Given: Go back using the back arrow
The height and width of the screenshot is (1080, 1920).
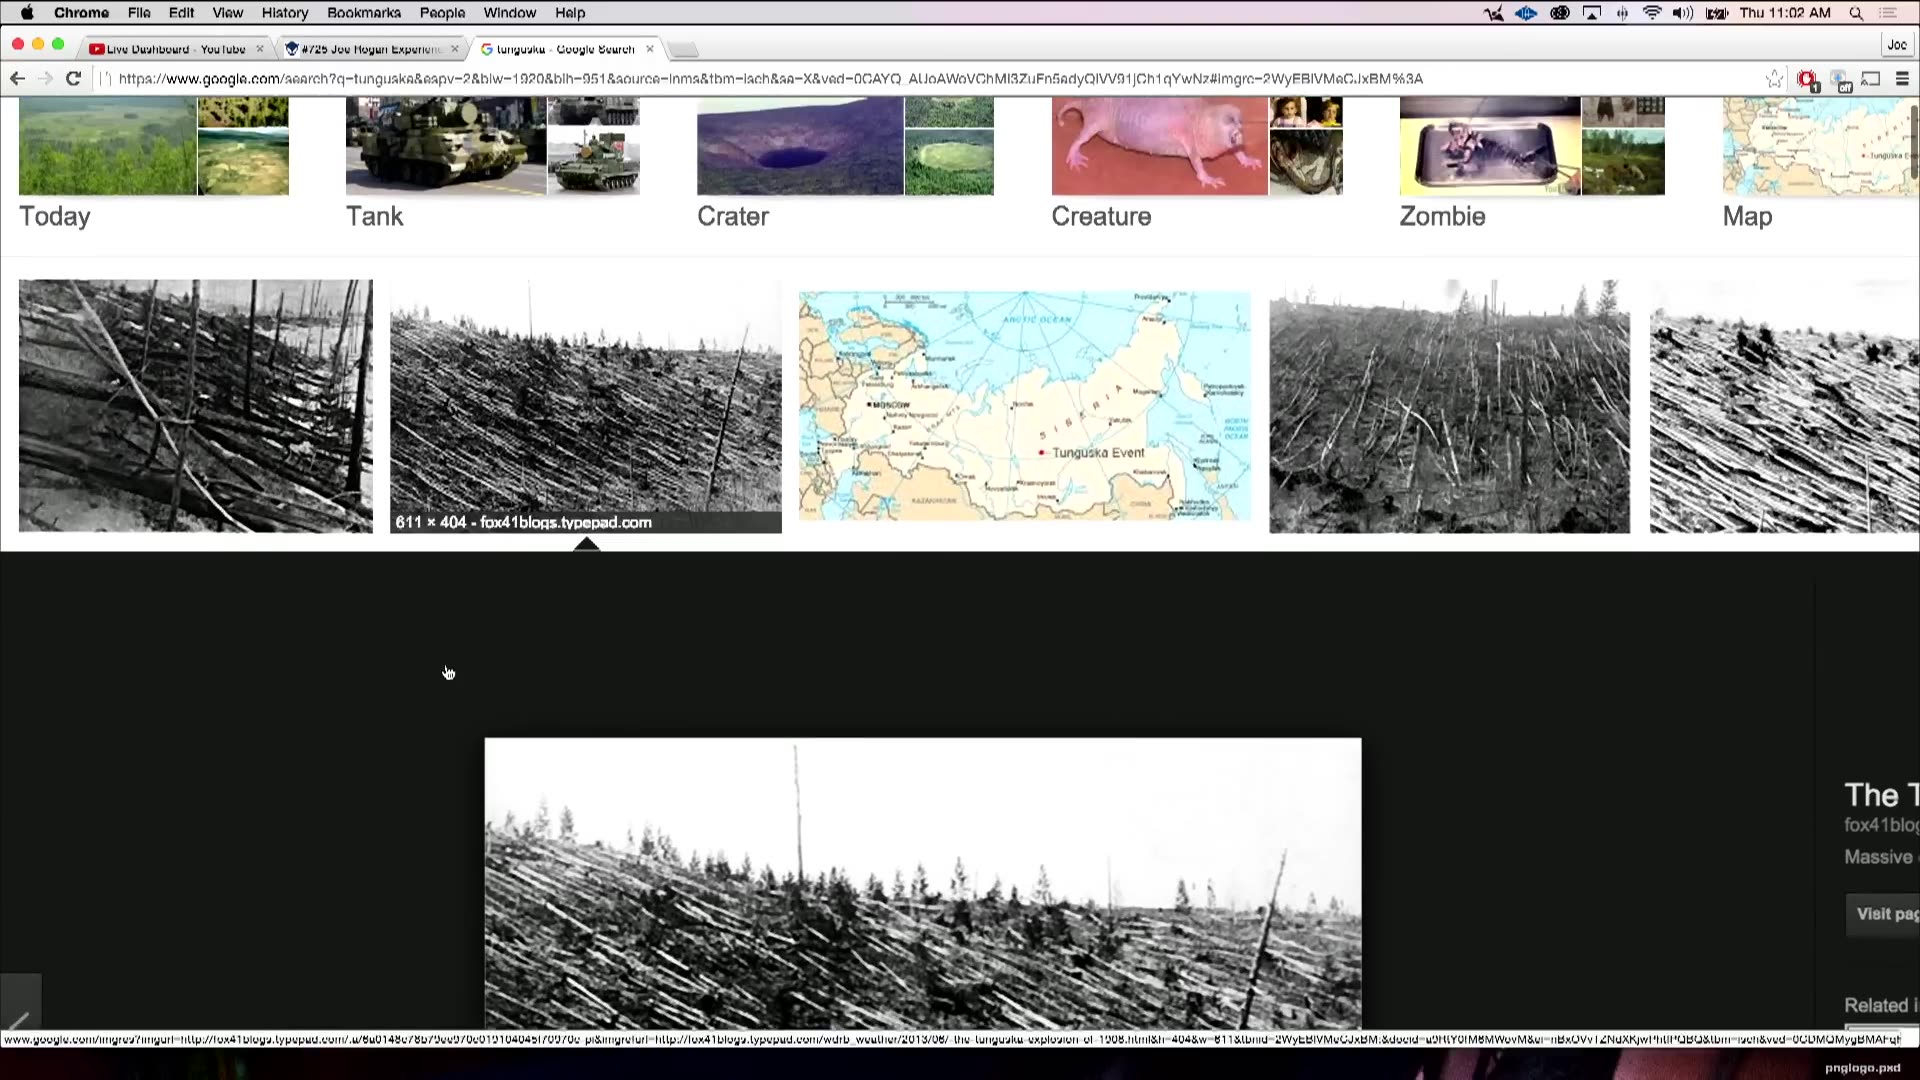Looking at the screenshot, I should pyautogui.click(x=17, y=79).
